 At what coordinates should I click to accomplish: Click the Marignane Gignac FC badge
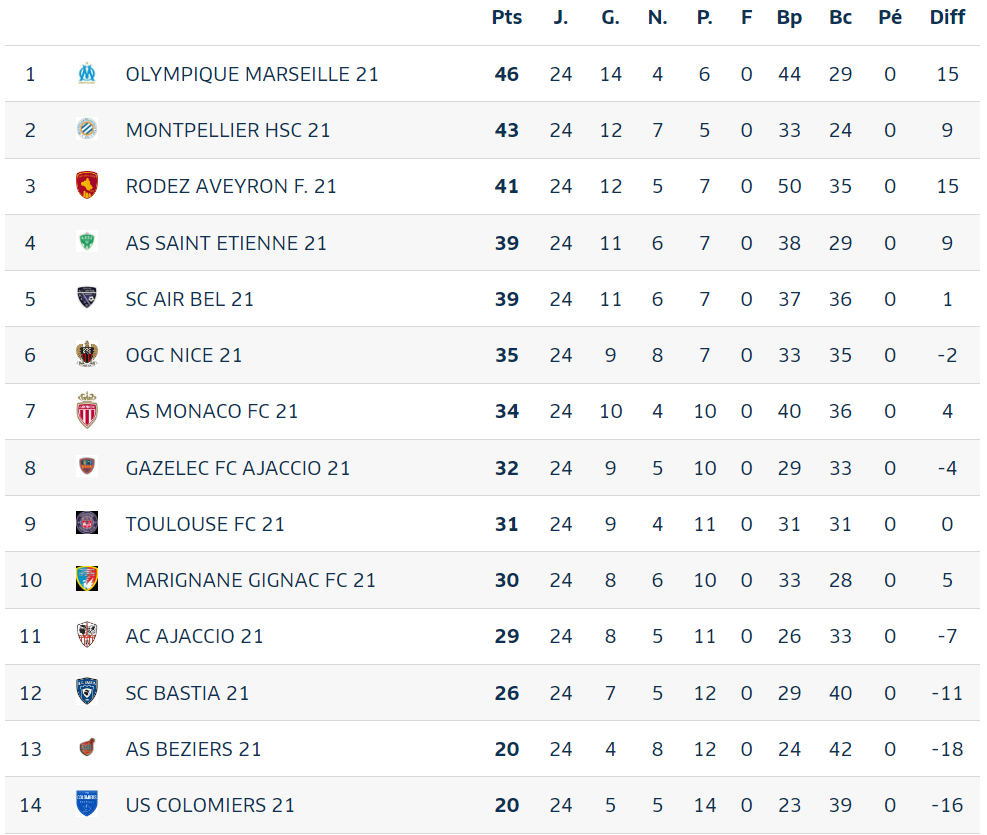tap(87, 579)
